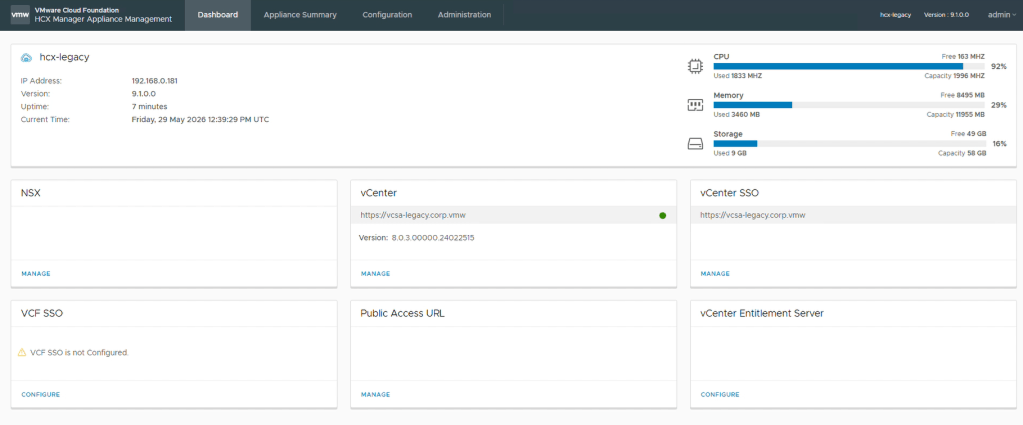
Task: Click the hcx-legacy cloud icon
Action: pos(26,57)
